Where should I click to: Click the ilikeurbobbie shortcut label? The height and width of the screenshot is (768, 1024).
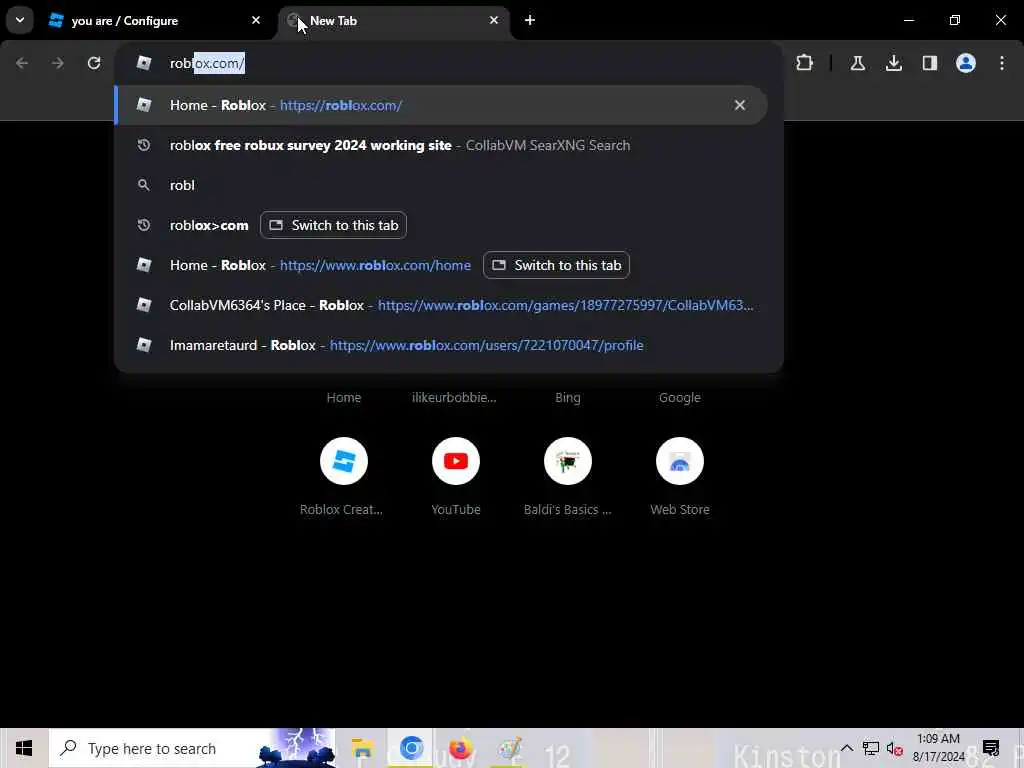coord(455,398)
